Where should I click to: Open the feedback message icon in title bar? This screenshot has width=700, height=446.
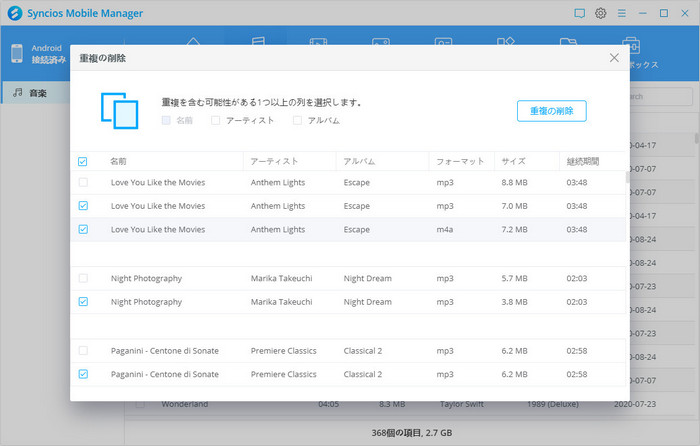[x=579, y=13]
